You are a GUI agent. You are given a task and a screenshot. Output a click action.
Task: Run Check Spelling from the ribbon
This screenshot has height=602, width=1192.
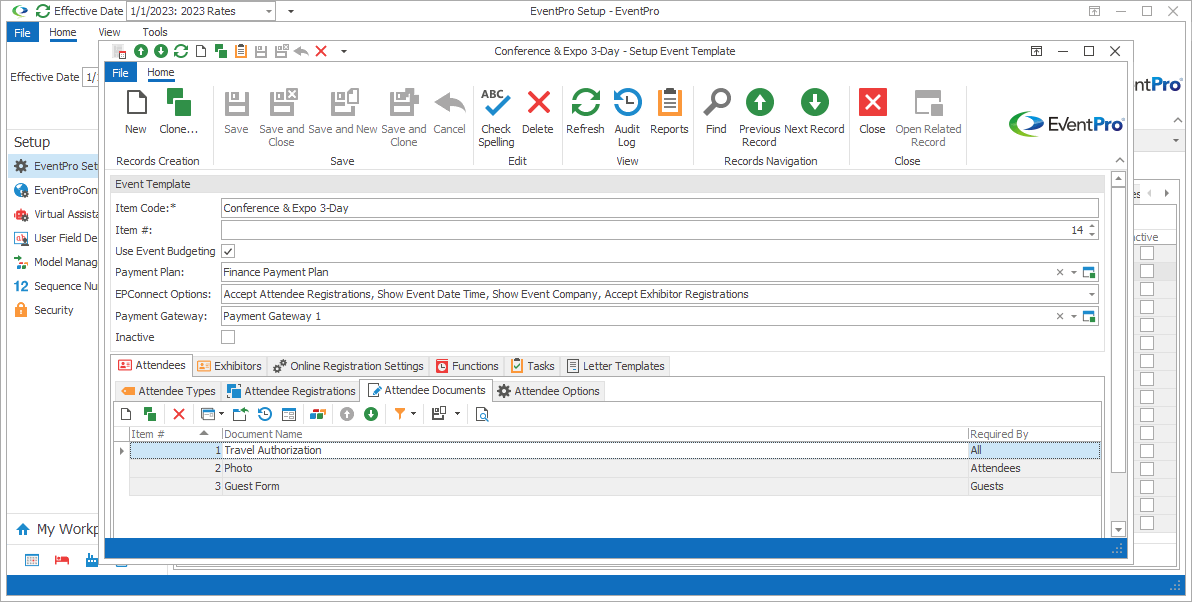[496, 118]
